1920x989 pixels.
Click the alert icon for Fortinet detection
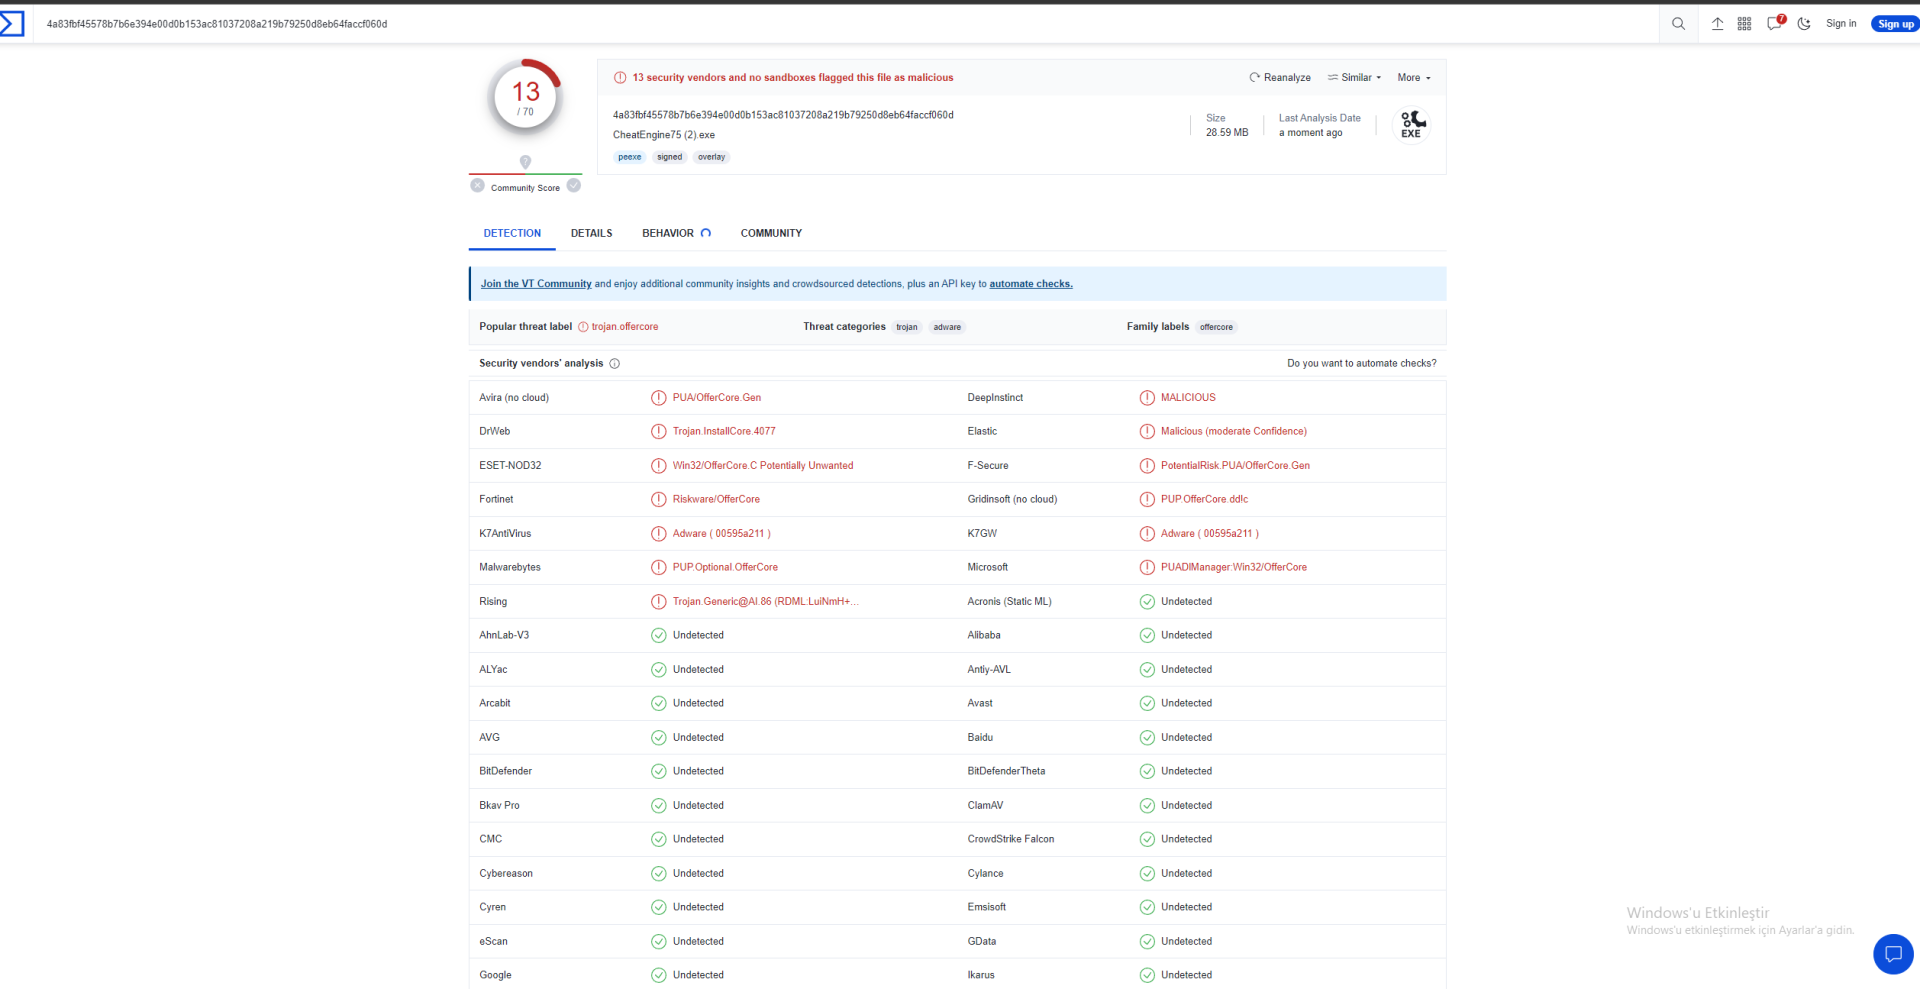(x=659, y=500)
